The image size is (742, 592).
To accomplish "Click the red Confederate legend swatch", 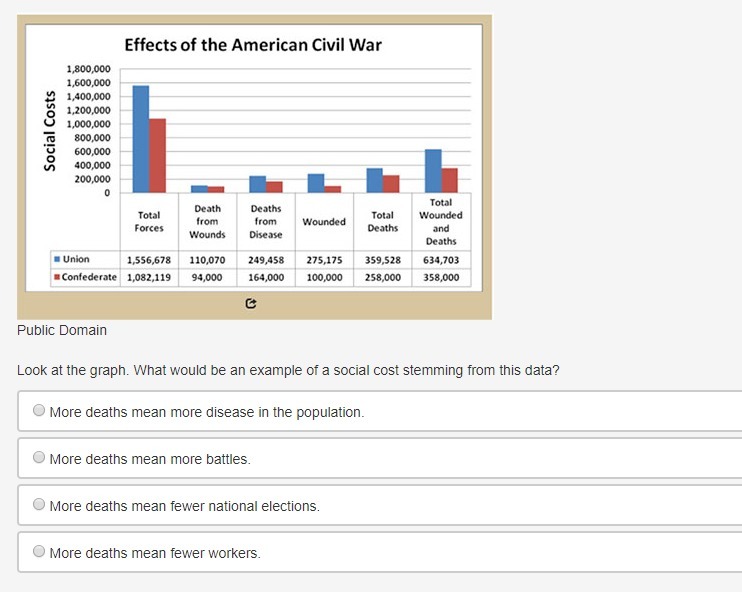I will [x=58, y=277].
